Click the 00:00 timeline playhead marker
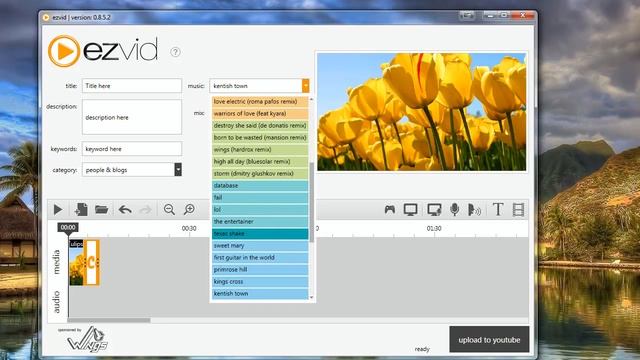 (68, 228)
